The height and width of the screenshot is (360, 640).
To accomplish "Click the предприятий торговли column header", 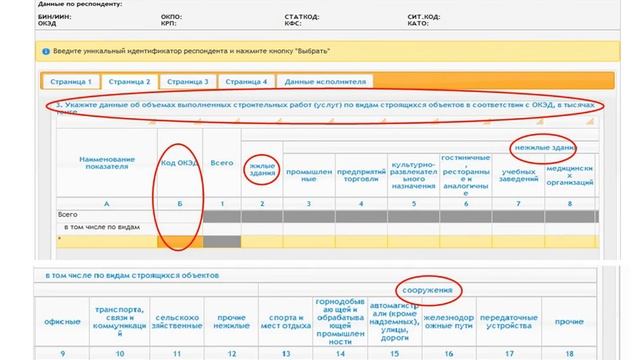I will 361,176.
